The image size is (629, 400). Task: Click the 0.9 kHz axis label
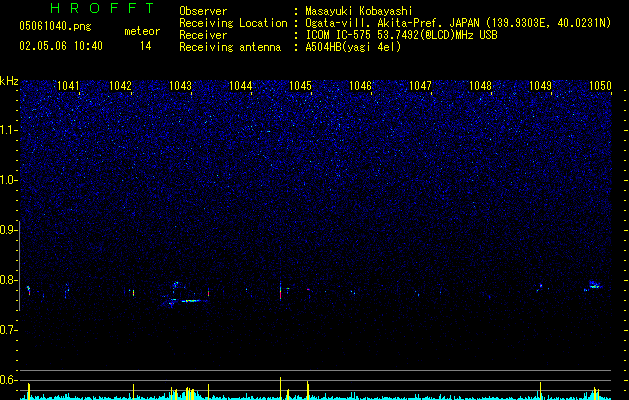(8, 230)
